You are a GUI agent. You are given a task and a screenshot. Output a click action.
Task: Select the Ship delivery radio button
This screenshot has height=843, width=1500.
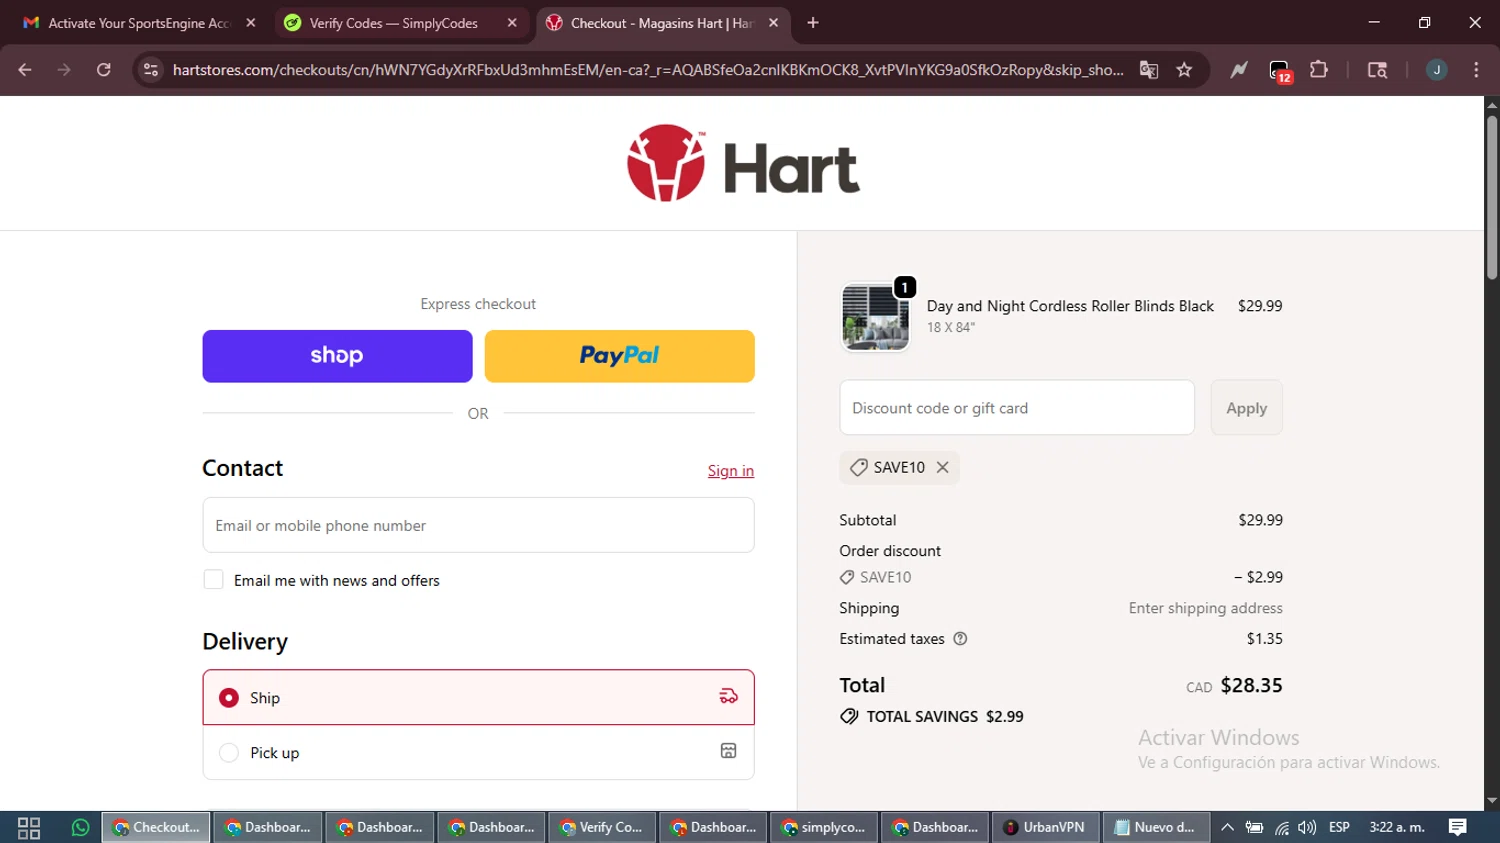click(x=229, y=697)
